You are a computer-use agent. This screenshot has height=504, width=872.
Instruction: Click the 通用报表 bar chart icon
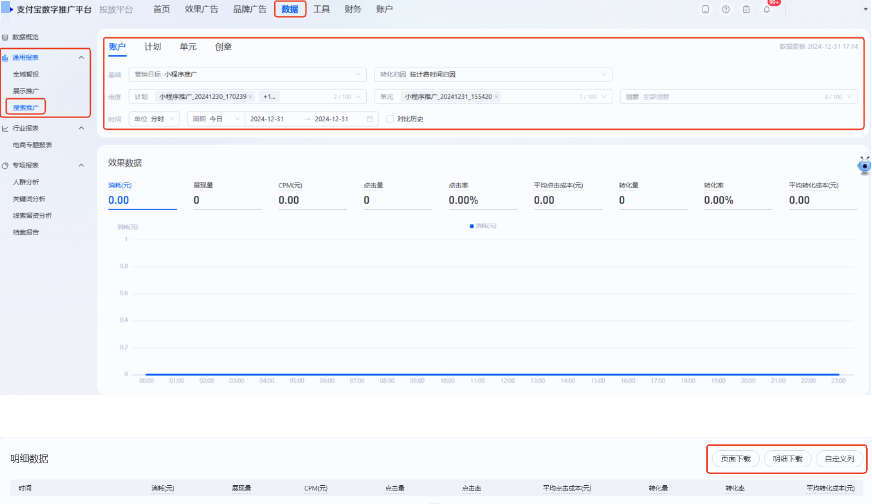click(5, 58)
